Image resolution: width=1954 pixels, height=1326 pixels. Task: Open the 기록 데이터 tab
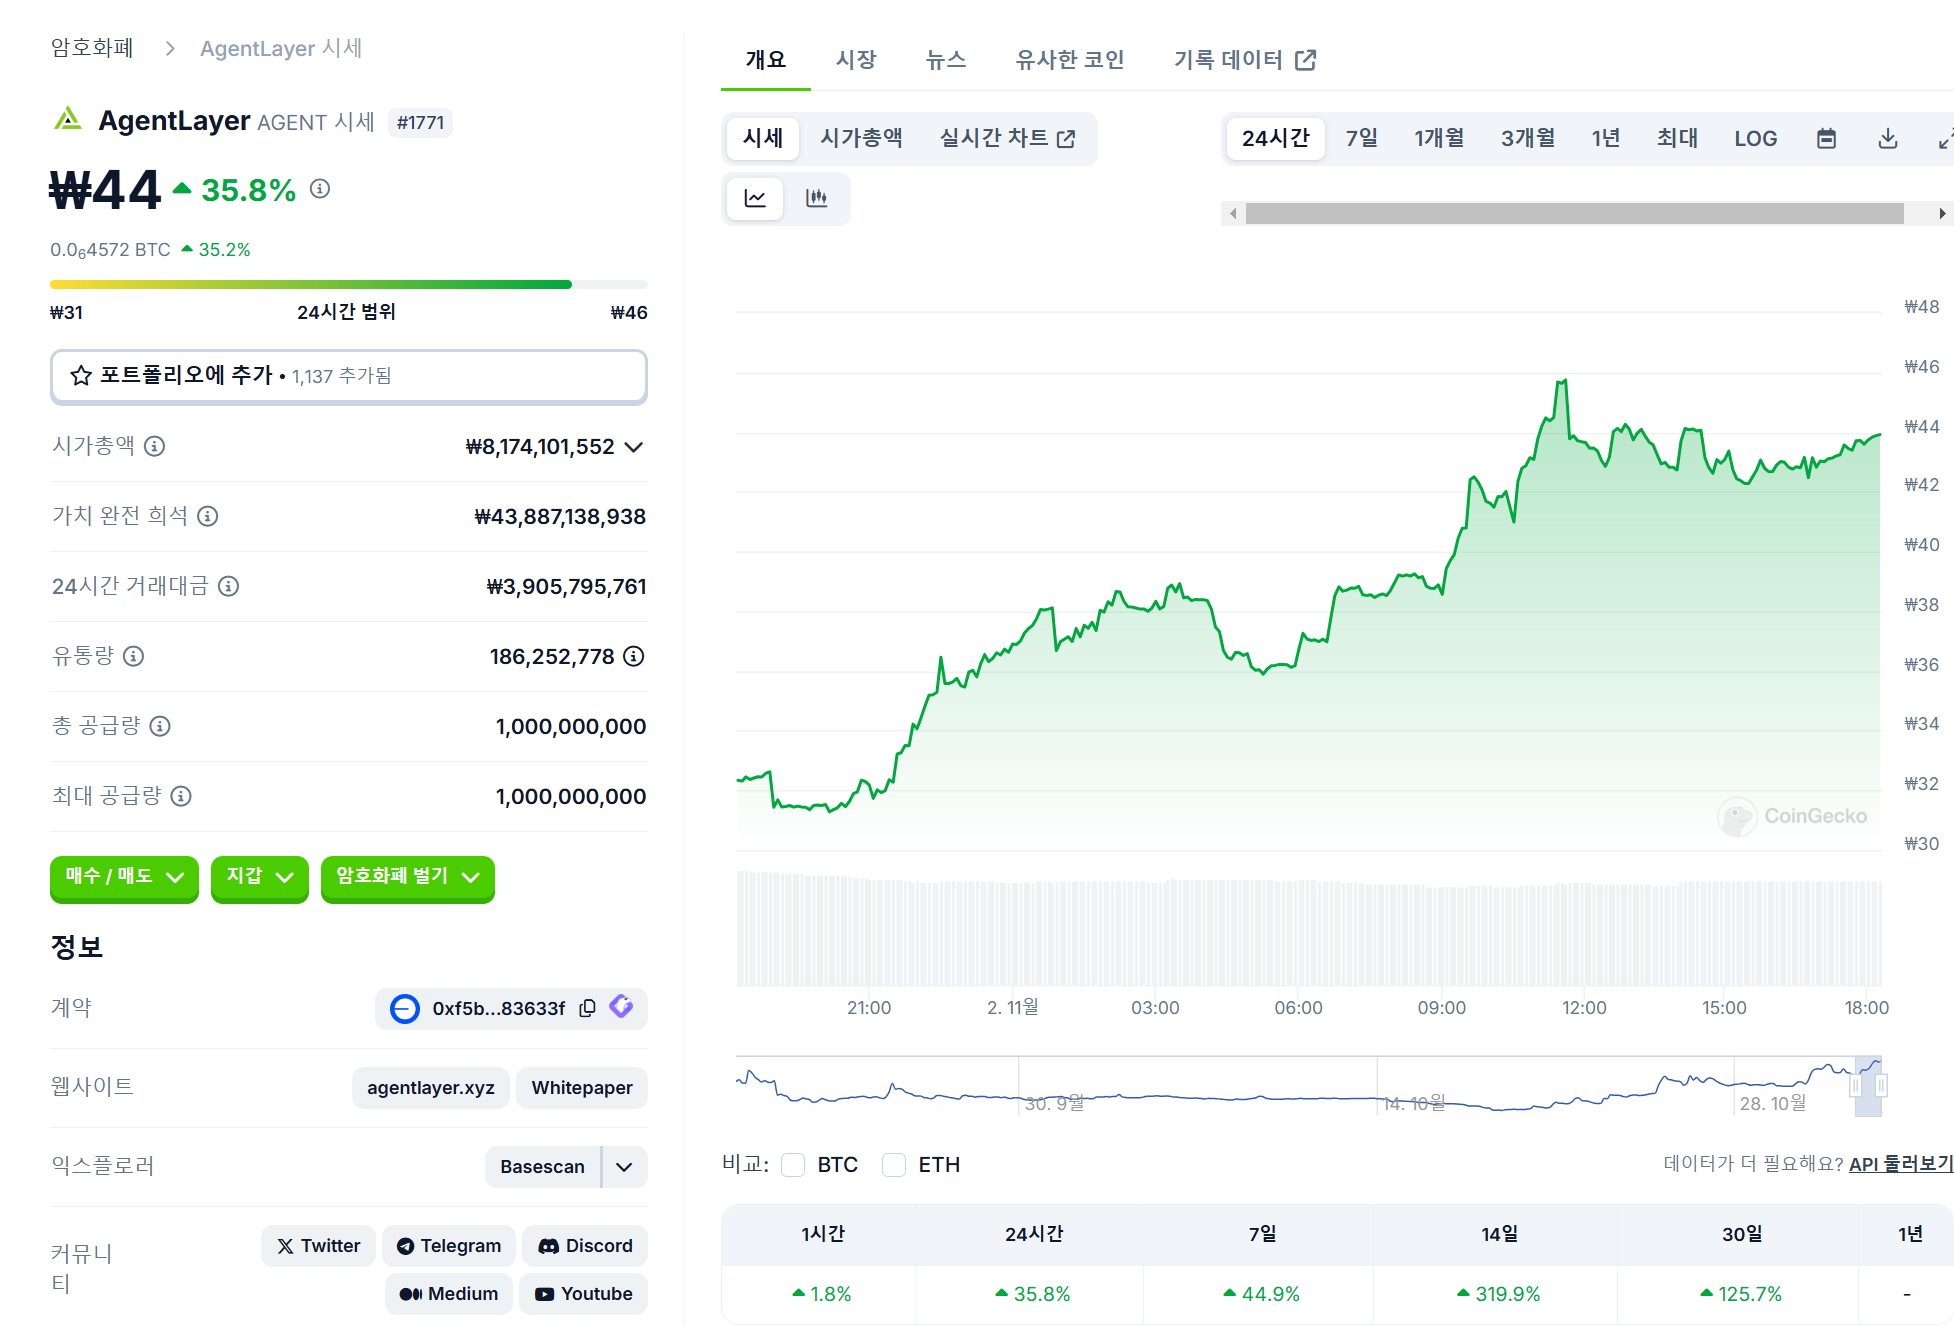[x=1245, y=60]
